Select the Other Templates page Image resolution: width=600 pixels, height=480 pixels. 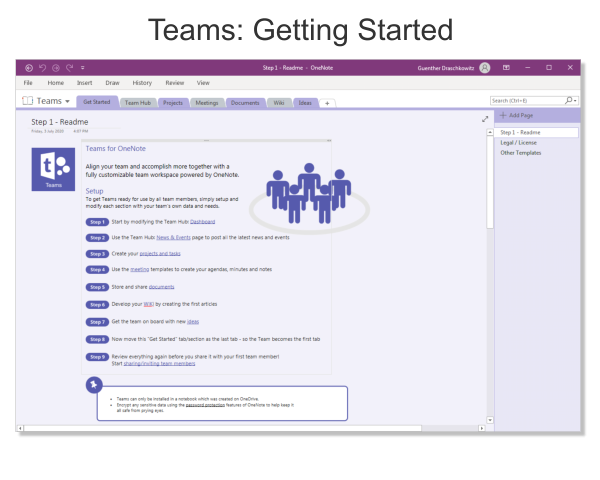click(521, 153)
